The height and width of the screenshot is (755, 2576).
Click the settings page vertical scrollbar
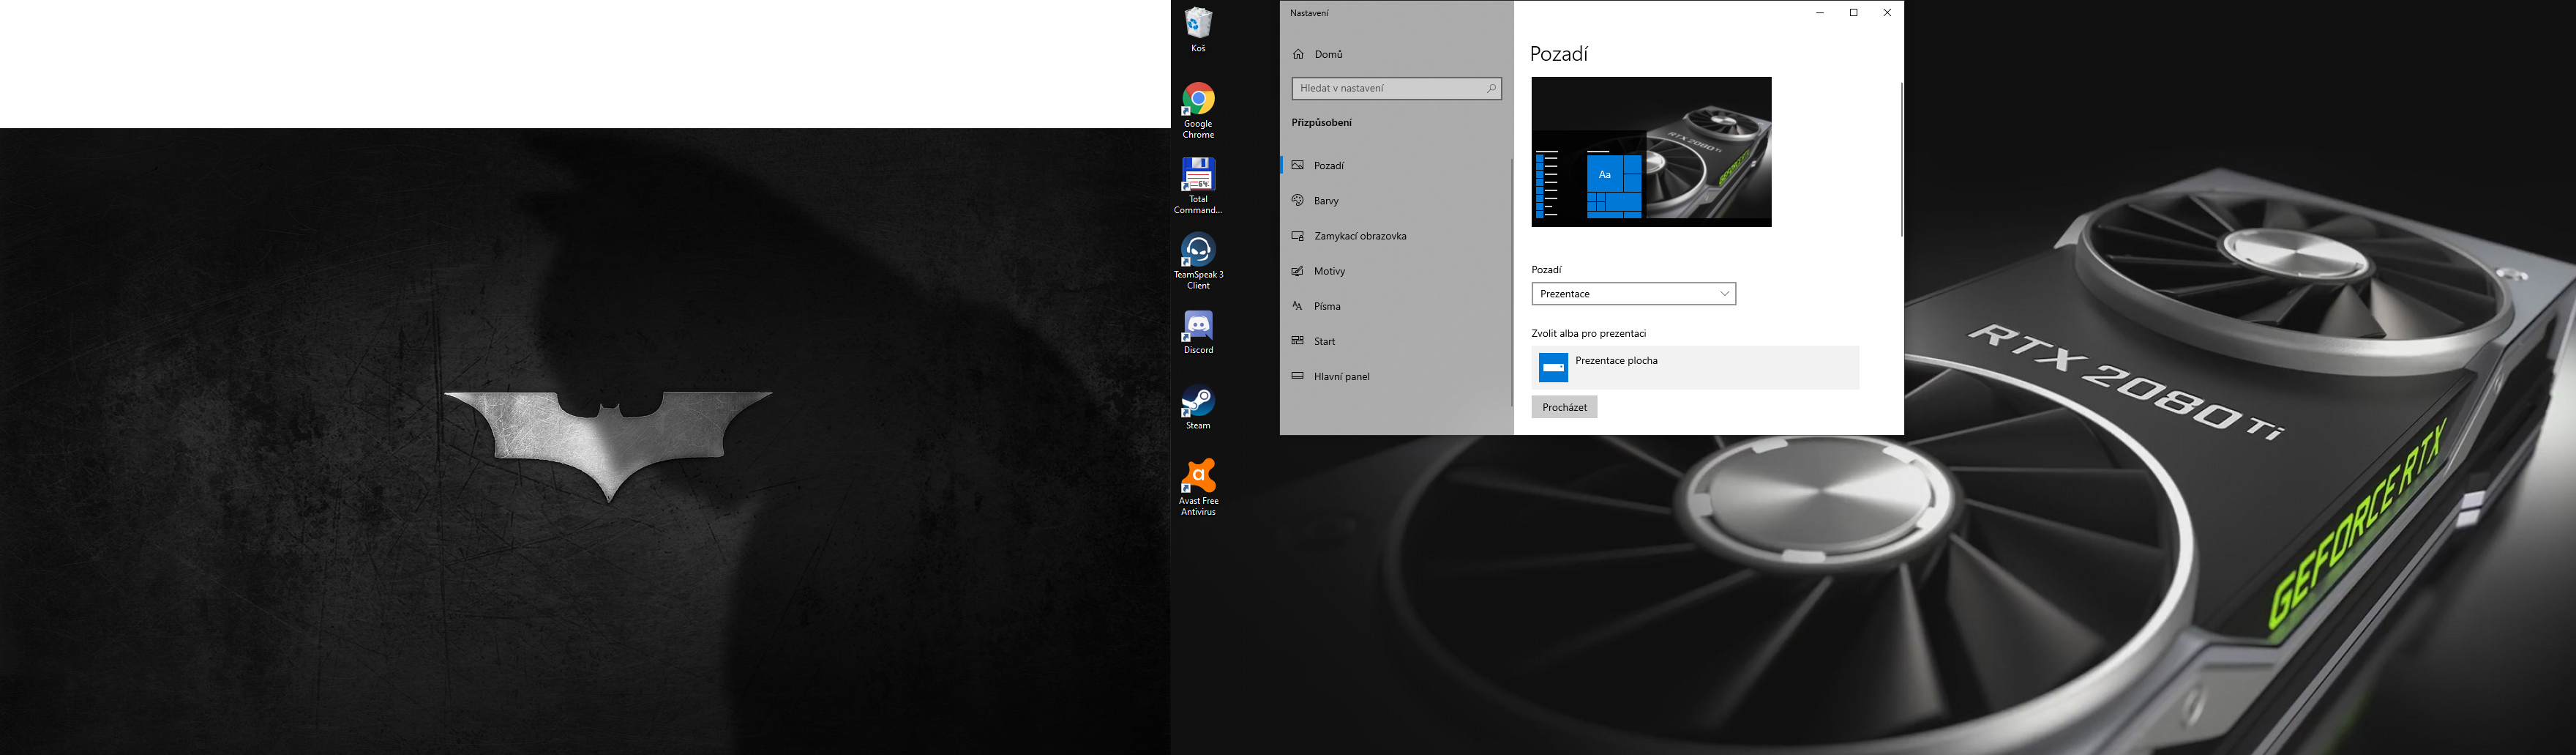[1901, 160]
